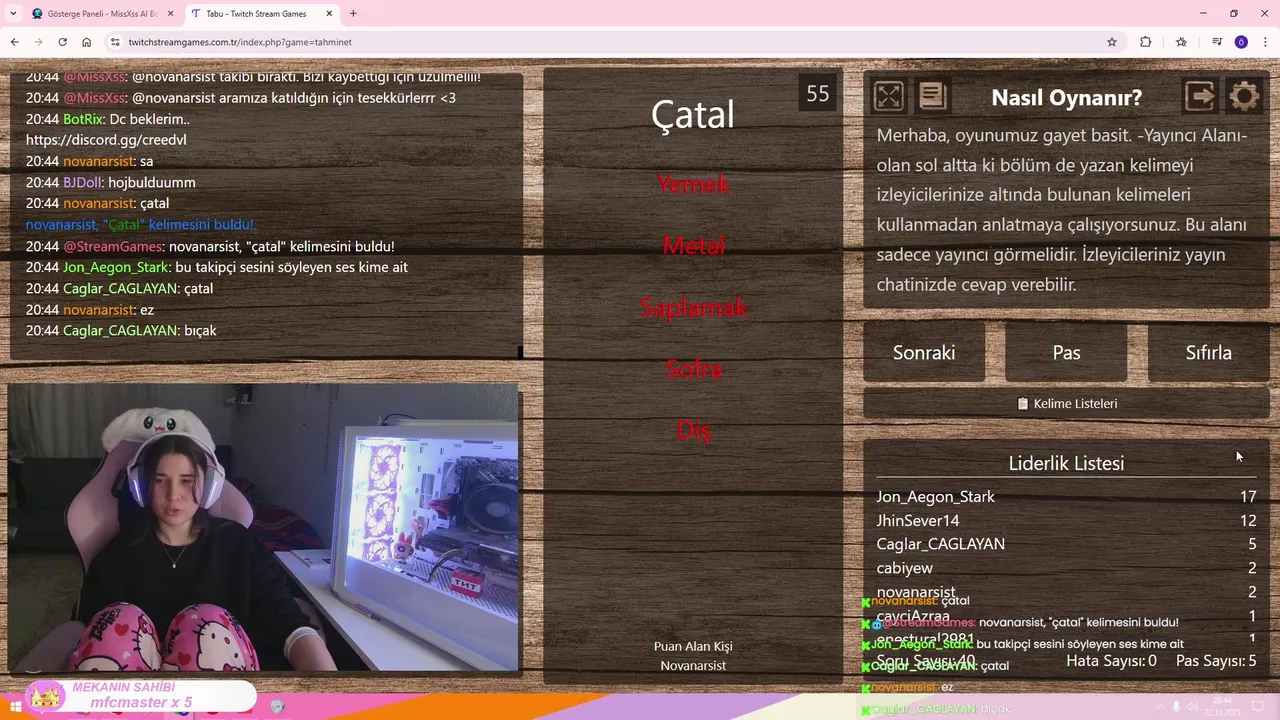Click the Puan Alan Kişi Novanarsist label

(x=693, y=656)
